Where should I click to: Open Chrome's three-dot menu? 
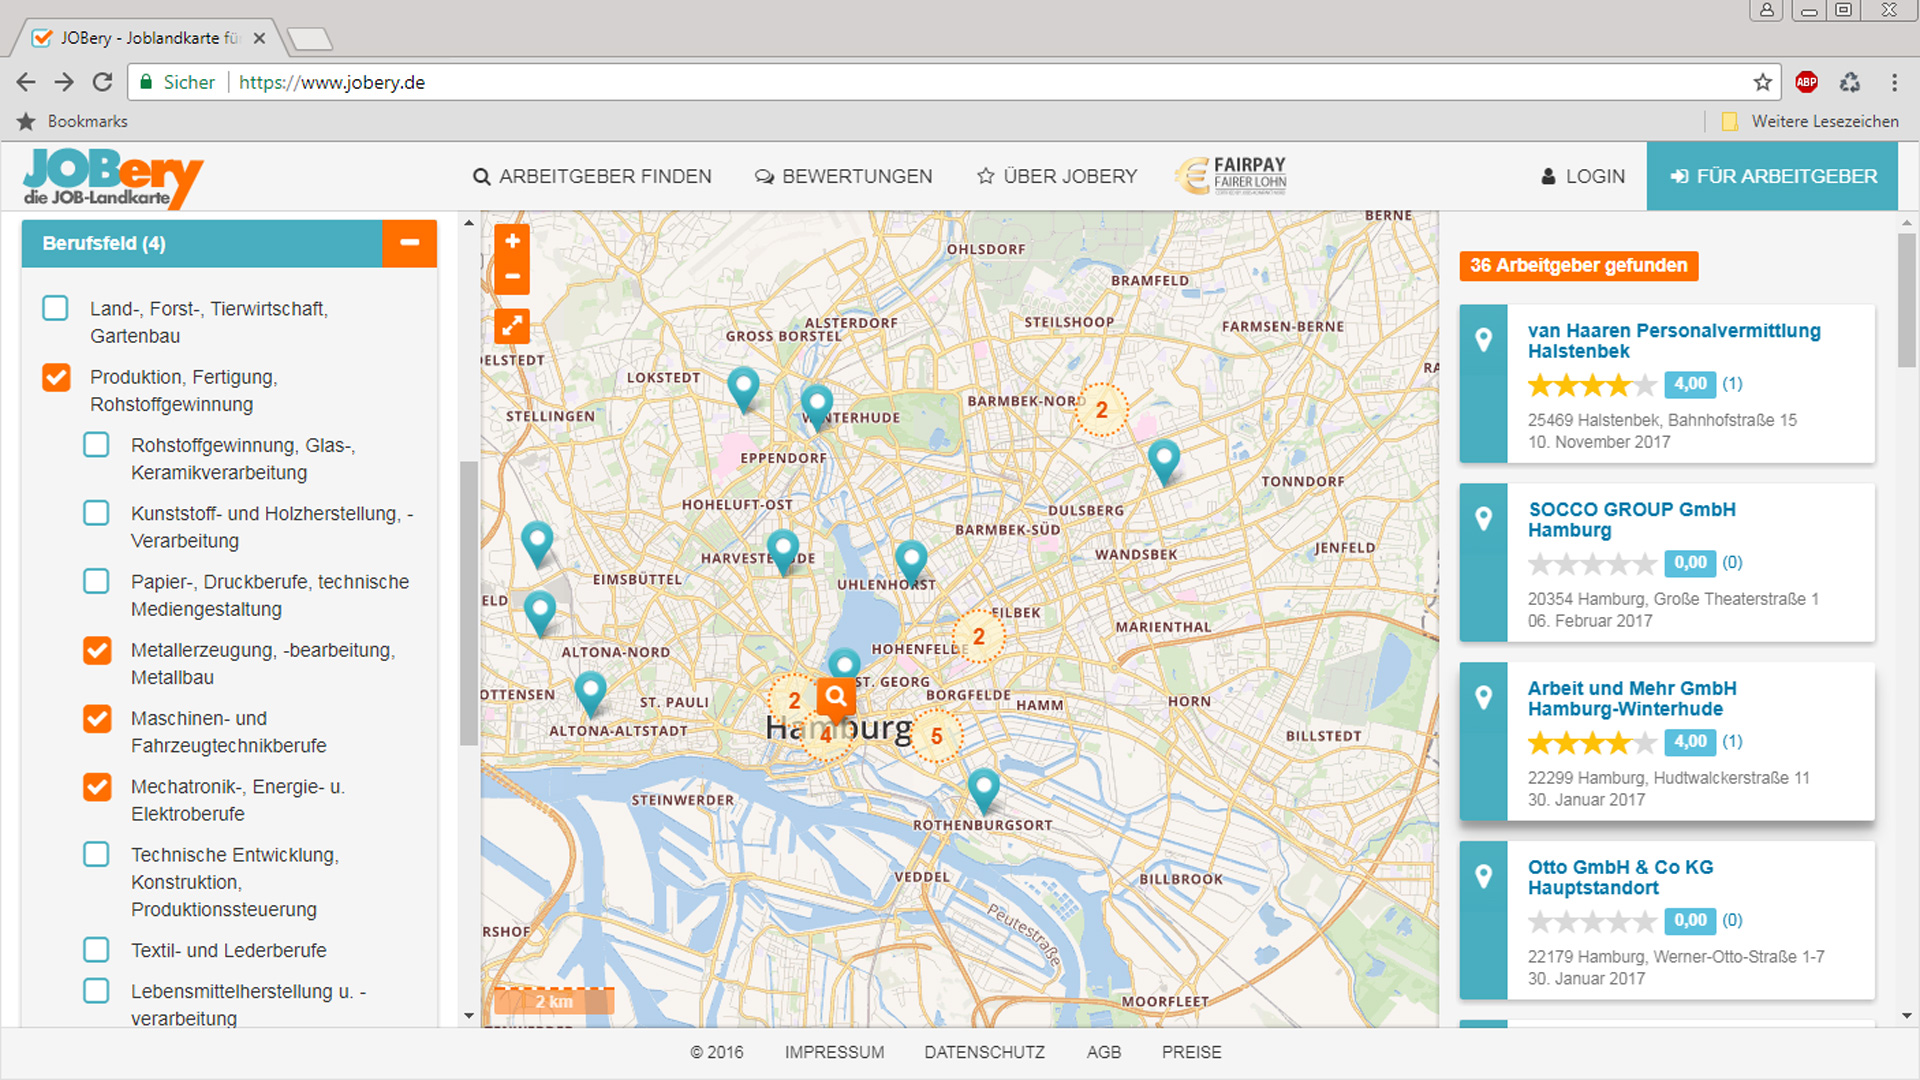(x=1894, y=82)
